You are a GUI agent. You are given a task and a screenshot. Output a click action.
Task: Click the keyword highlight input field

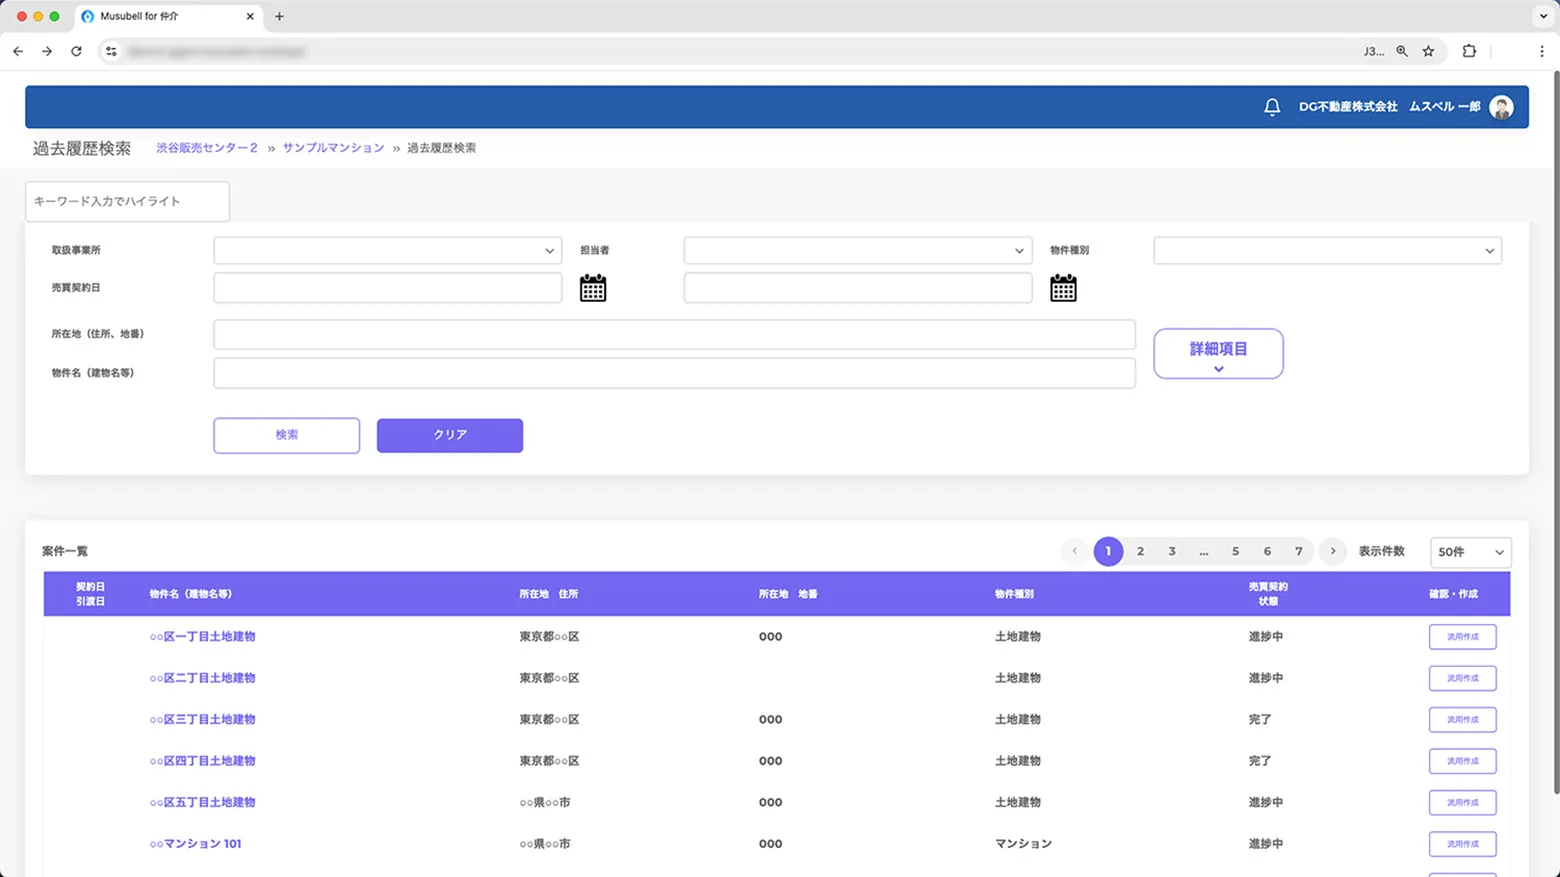click(127, 201)
